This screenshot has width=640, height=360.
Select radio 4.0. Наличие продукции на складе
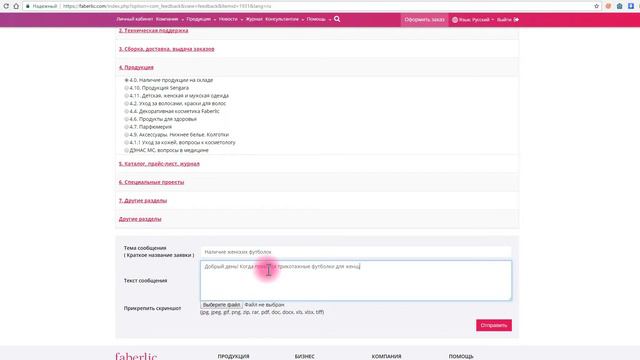pos(127,80)
